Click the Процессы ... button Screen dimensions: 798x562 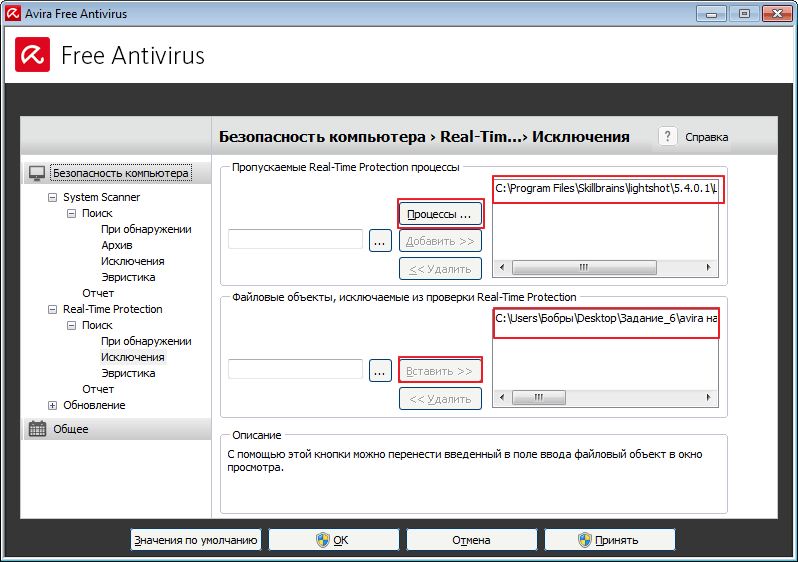coord(440,214)
